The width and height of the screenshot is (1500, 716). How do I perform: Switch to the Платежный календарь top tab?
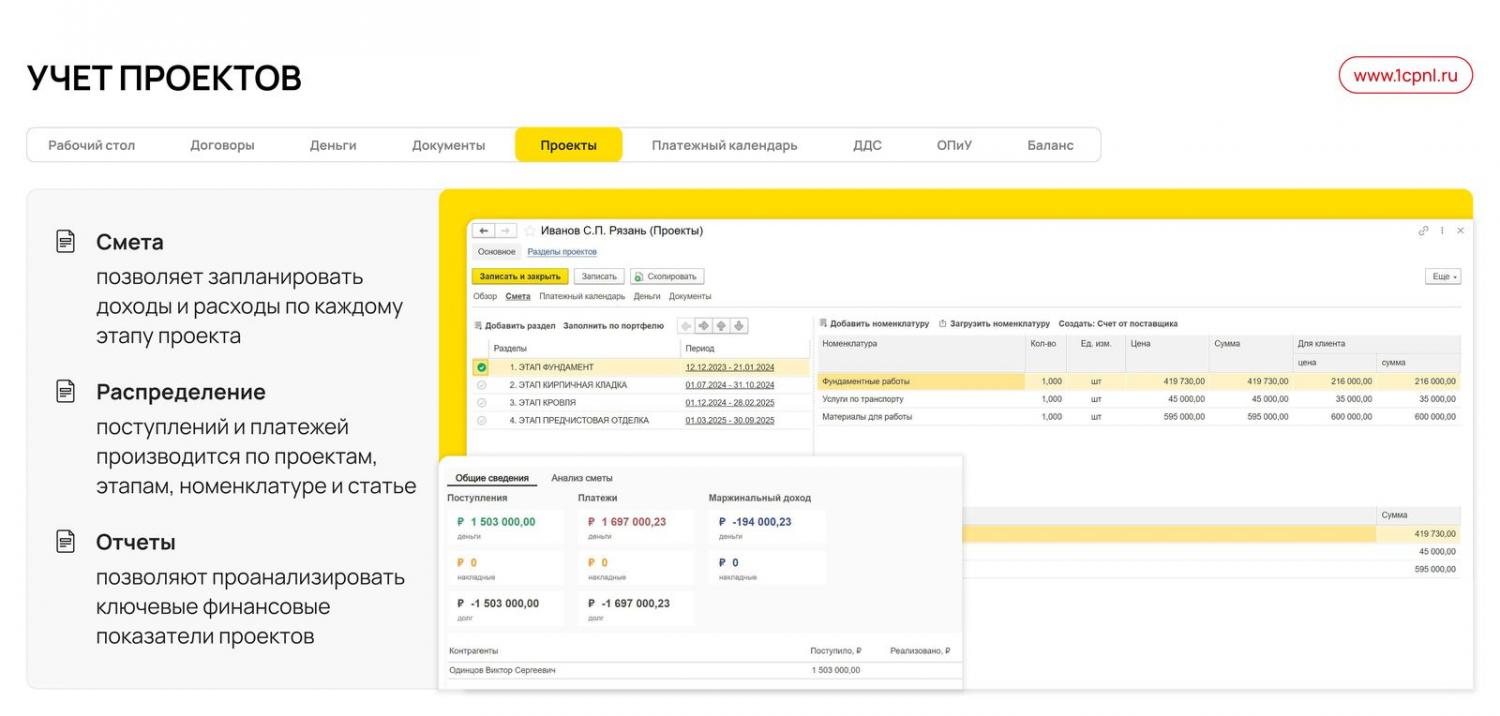(x=724, y=145)
